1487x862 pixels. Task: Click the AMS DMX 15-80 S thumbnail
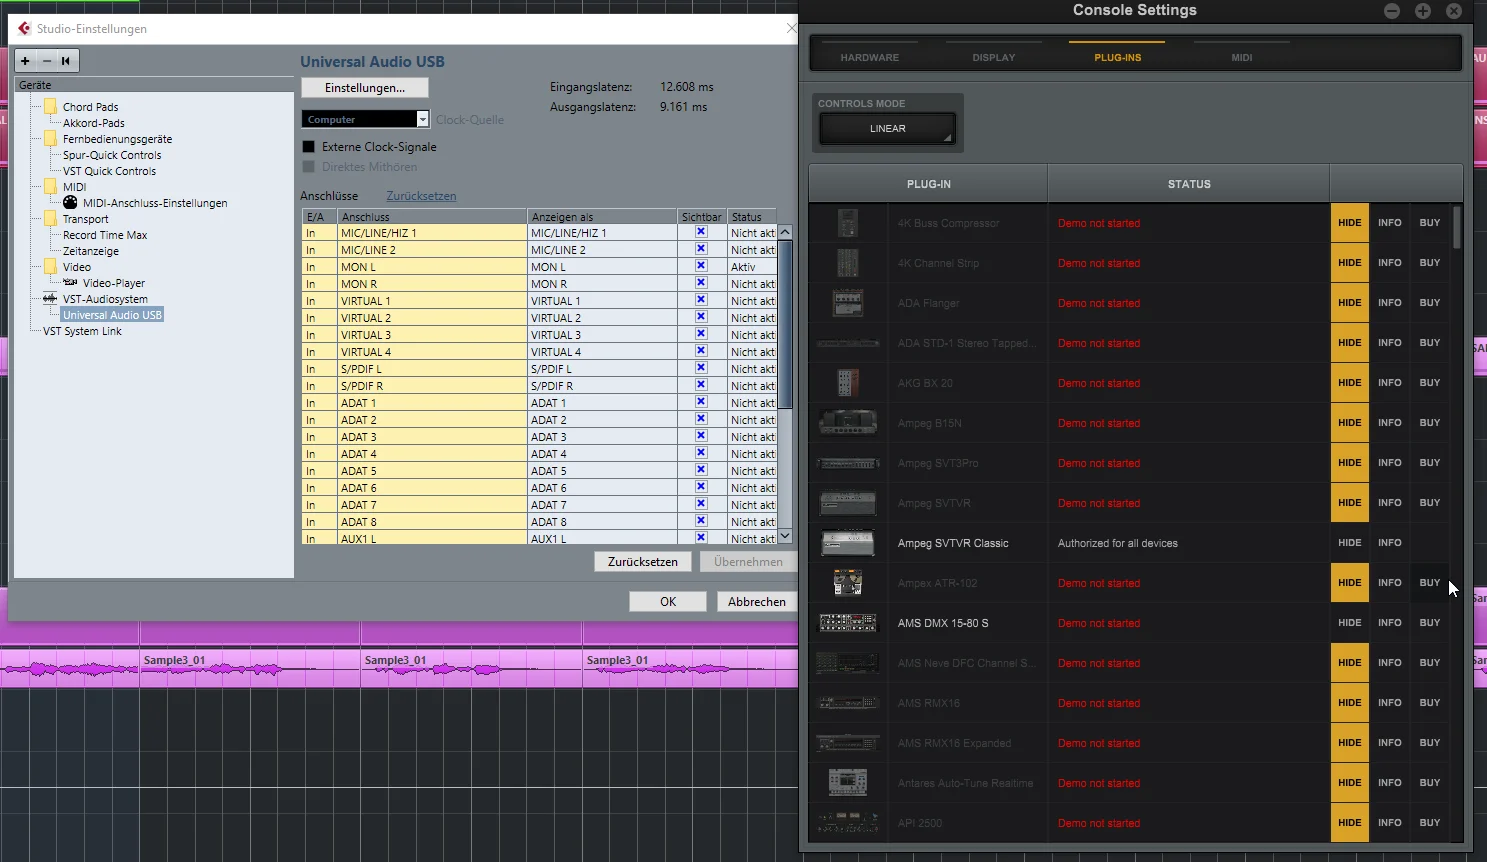click(848, 623)
